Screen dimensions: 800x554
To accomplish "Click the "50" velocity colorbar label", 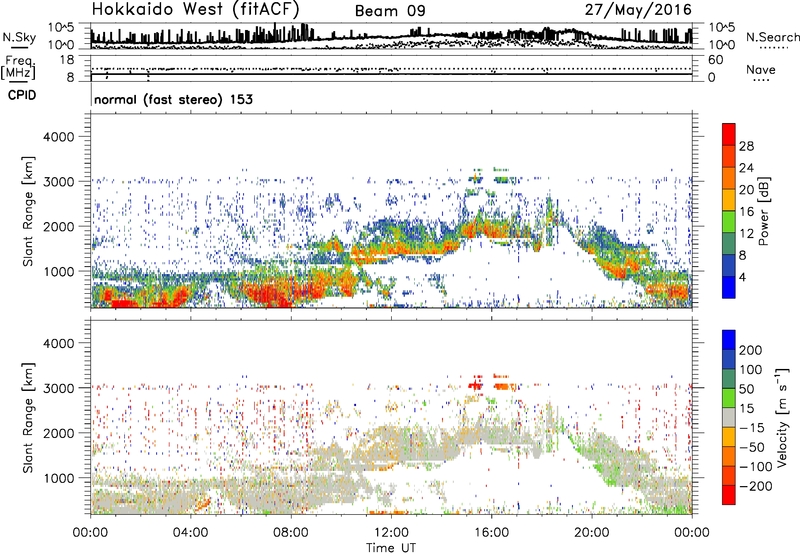I will [746, 389].
